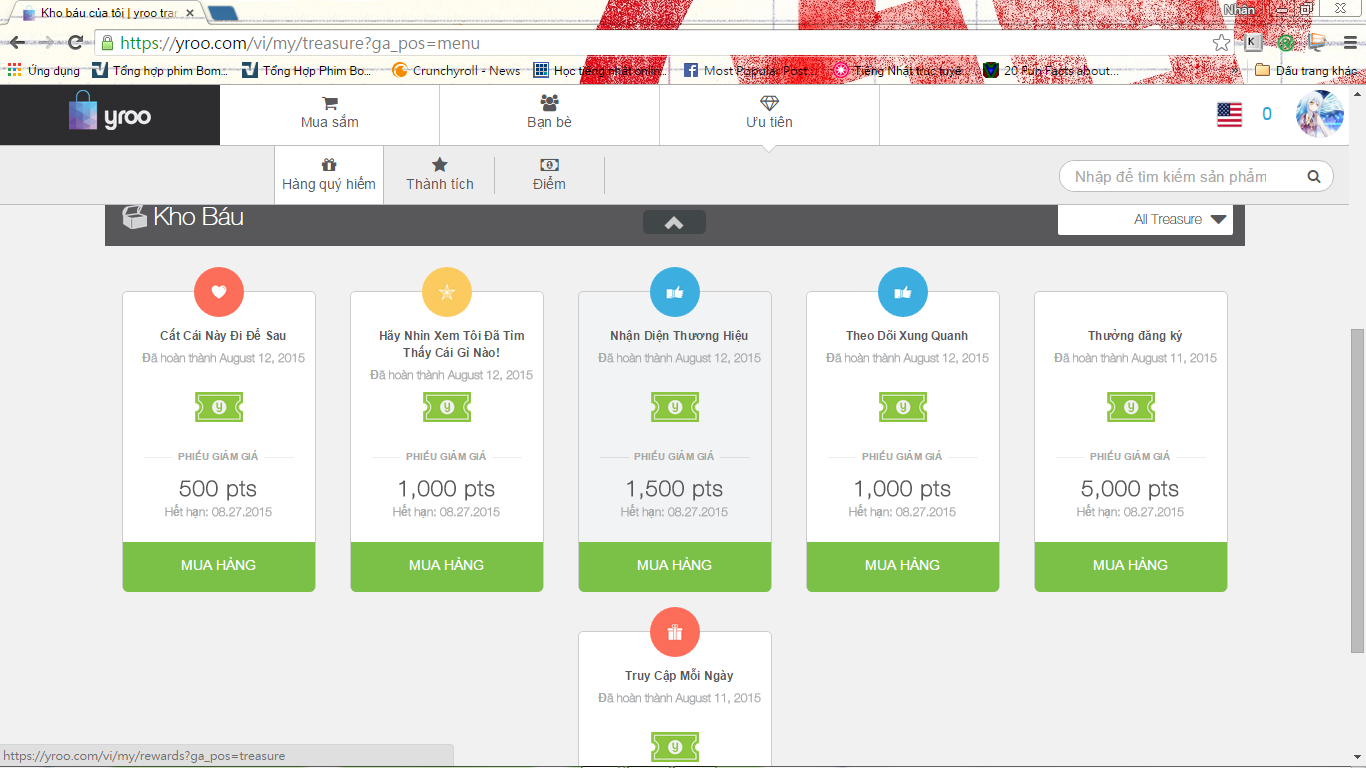Open the Mua sắm navigation menu

(330, 114)
